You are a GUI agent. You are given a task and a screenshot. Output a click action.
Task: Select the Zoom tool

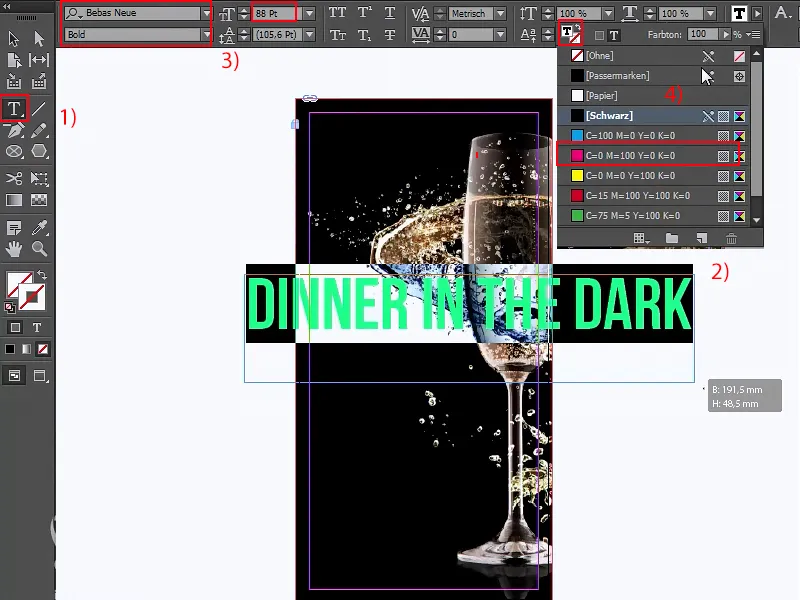coord(39,249)
